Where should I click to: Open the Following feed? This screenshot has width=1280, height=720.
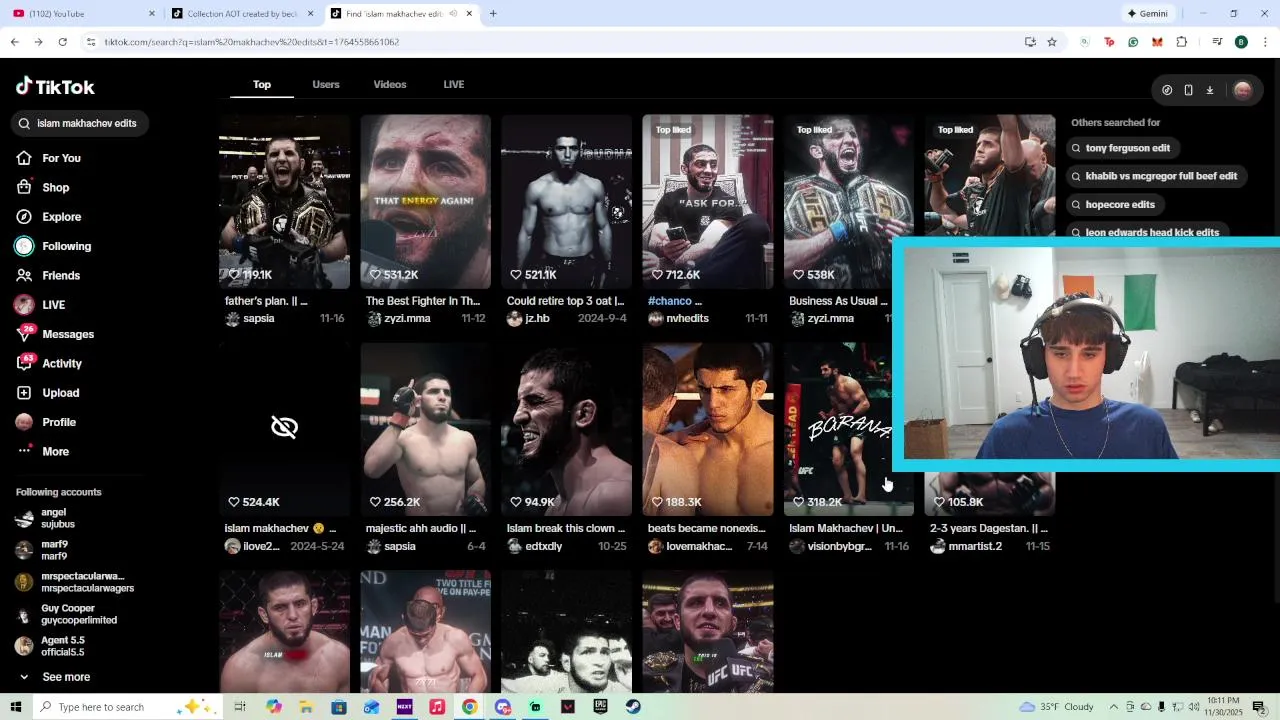66,246
